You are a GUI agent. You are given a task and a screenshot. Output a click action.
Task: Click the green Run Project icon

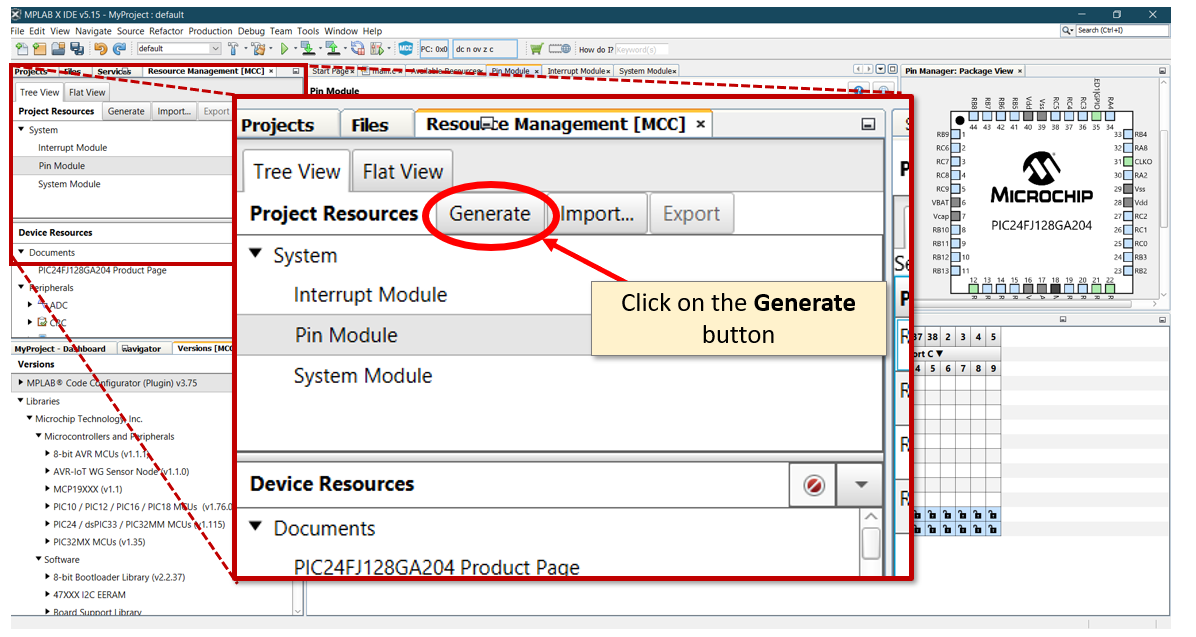click(284, 48)
